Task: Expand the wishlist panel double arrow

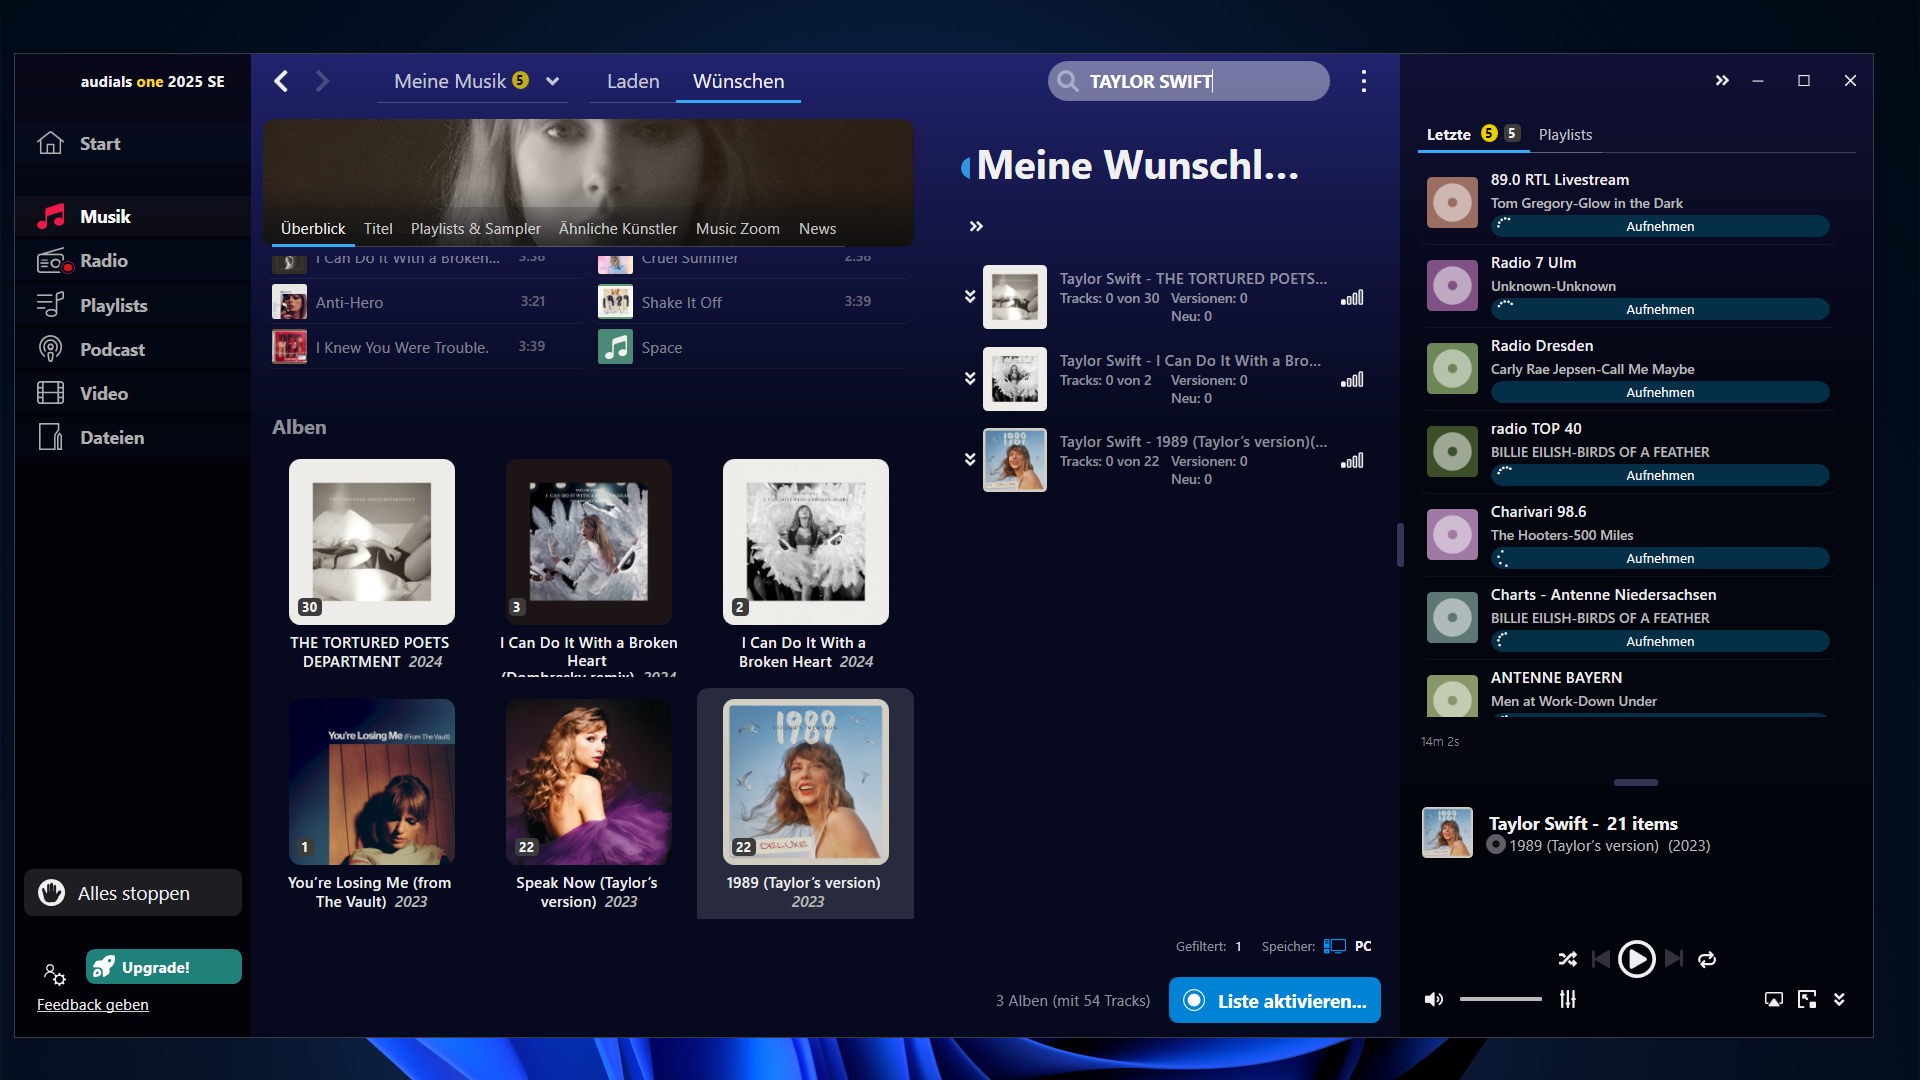Action: pyautogui.click(x=976, y=227)
